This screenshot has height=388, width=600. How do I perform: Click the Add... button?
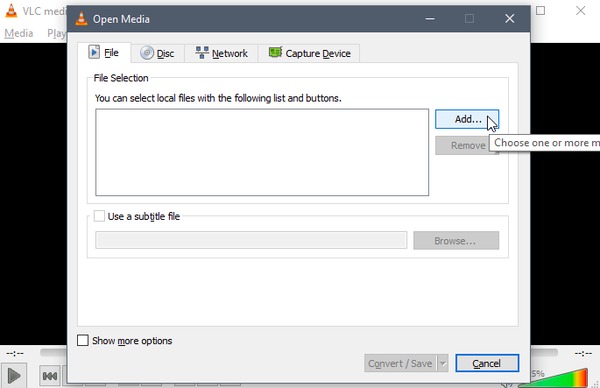(467, 119)
